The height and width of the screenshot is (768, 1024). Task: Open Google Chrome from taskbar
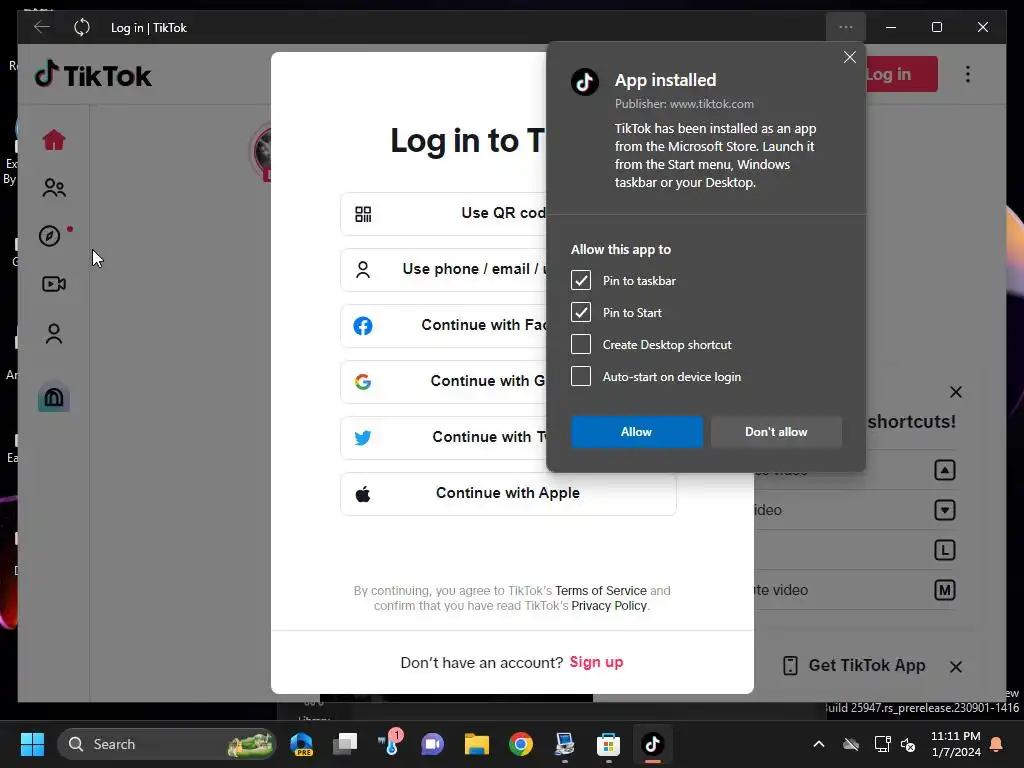pyautogui.click(x=520, y=744)
